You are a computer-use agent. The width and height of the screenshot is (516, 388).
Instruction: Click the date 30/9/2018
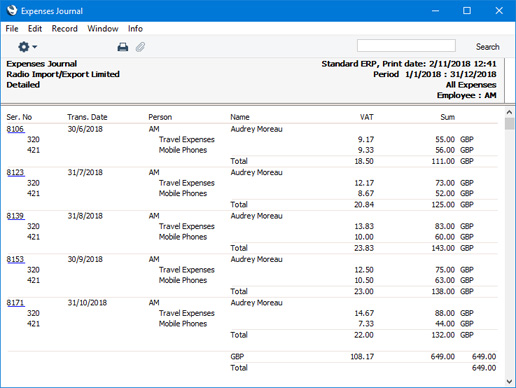pos(85,259)
